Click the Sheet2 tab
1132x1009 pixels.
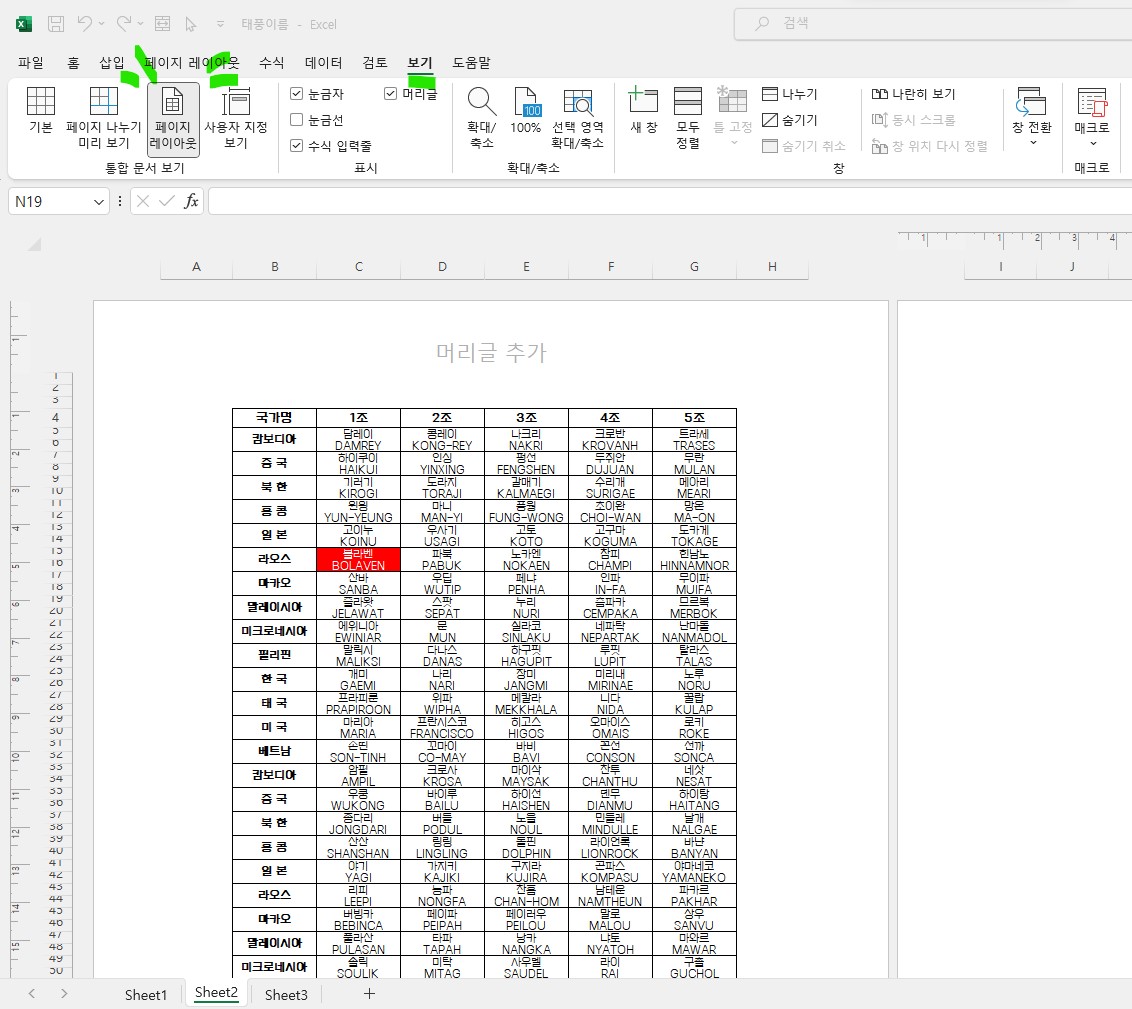click(x=216, y=993)
